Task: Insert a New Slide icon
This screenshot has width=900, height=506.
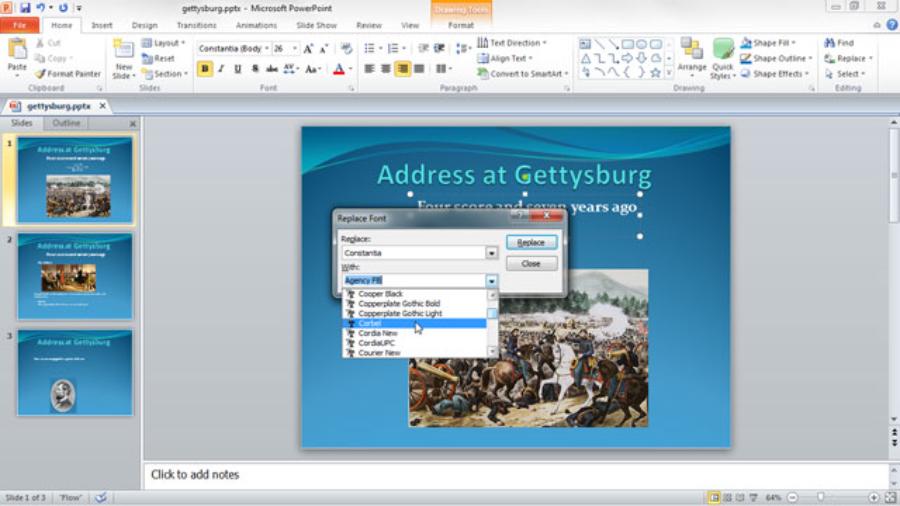Action: pos(123,50)
